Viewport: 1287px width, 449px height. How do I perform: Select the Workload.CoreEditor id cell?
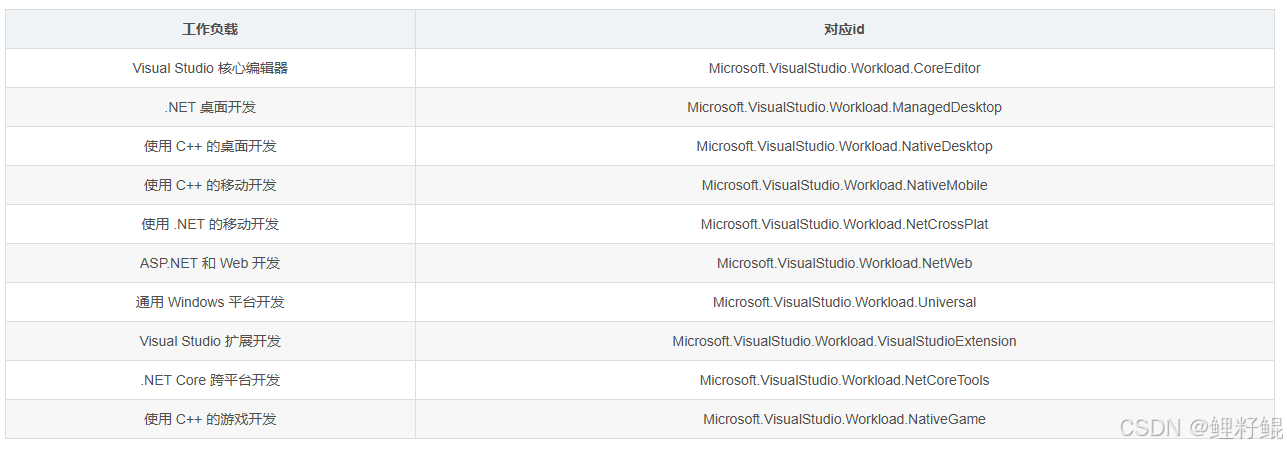844,68
